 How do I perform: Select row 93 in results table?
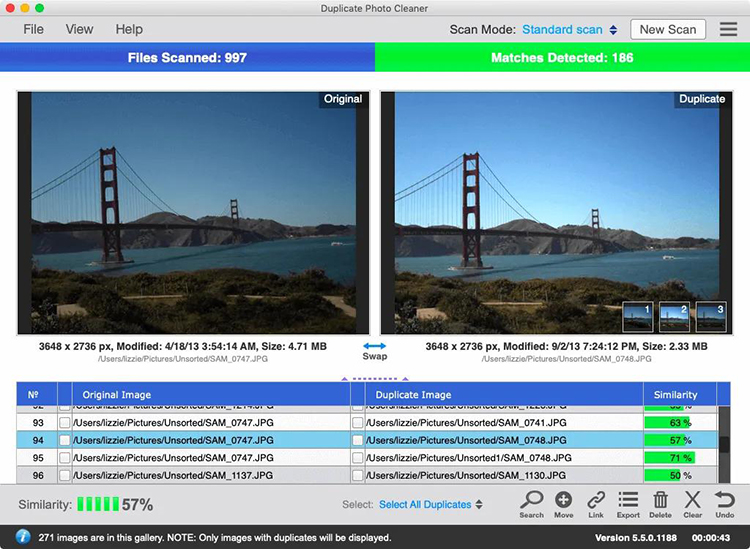point(367,422)
